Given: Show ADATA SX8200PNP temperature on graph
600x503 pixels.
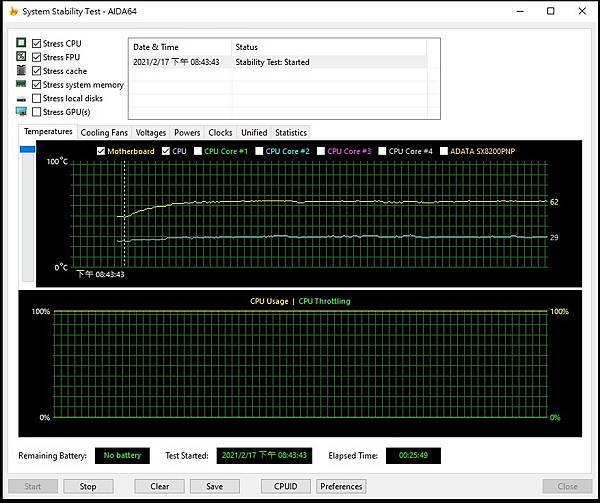Looking at the screenshot, I should click(x=445, y=151).
